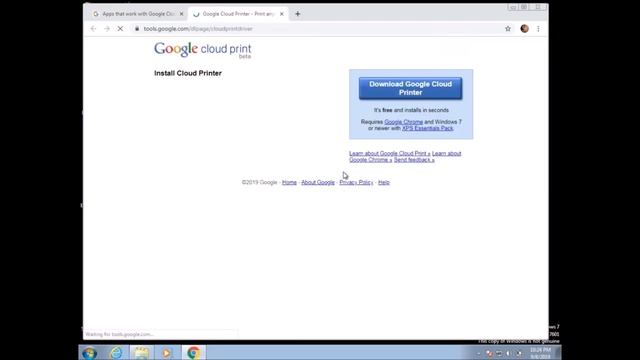Open the Home footer link

[289, 182]
